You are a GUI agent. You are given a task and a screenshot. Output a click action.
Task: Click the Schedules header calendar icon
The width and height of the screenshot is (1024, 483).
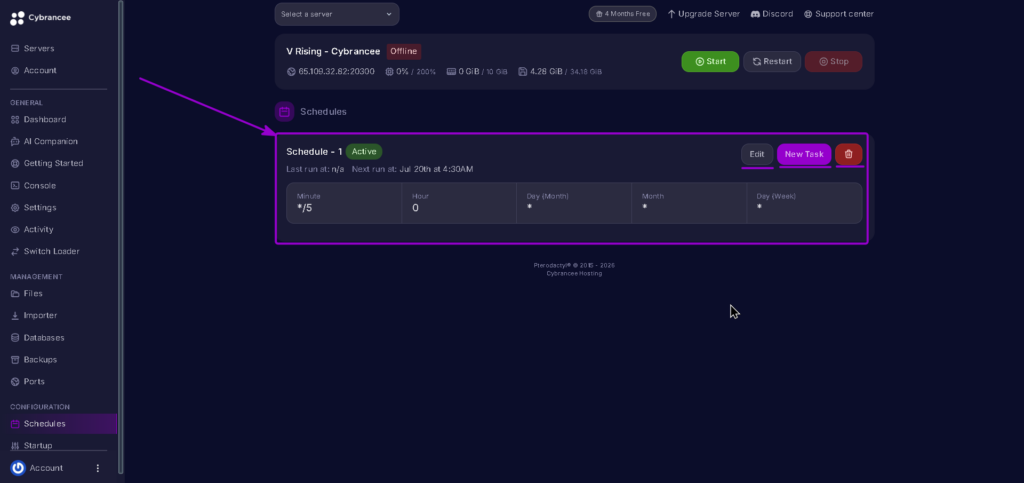[x=284, y=112]
